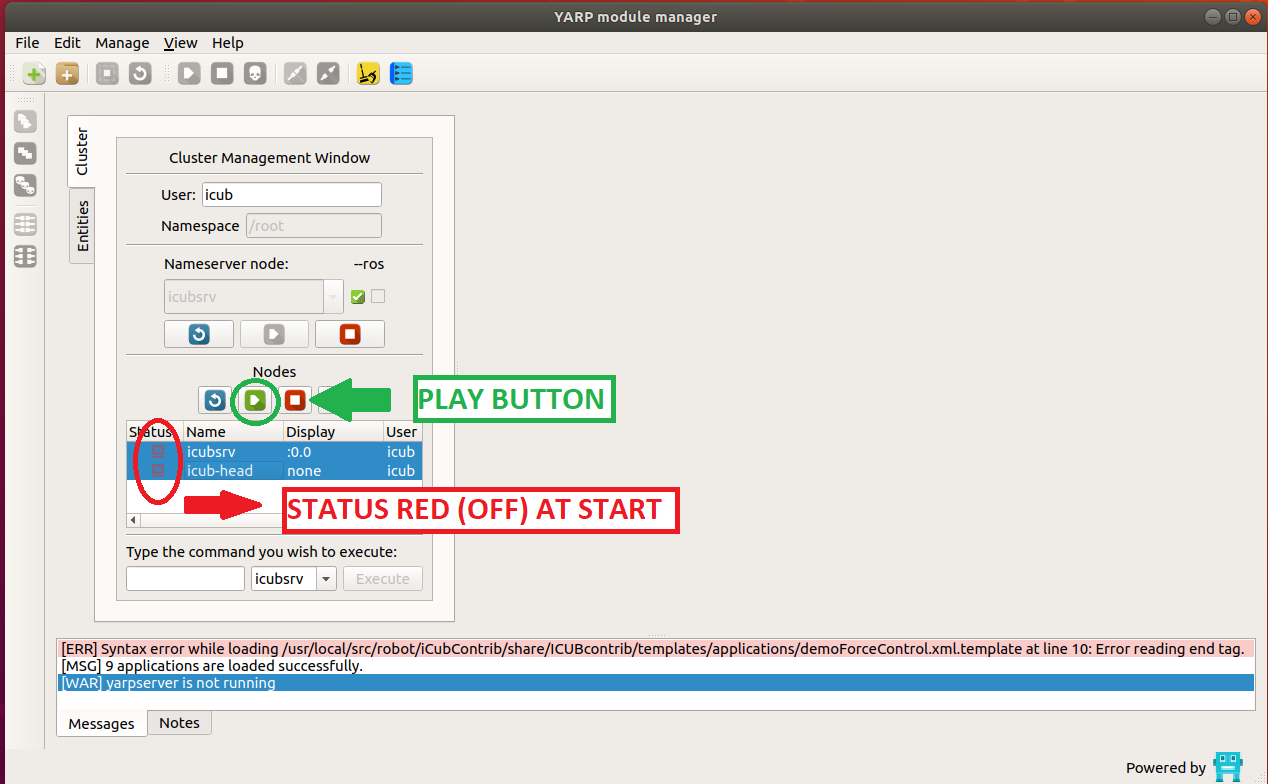Uncheck the green checked nameserver checkbox

358,297
